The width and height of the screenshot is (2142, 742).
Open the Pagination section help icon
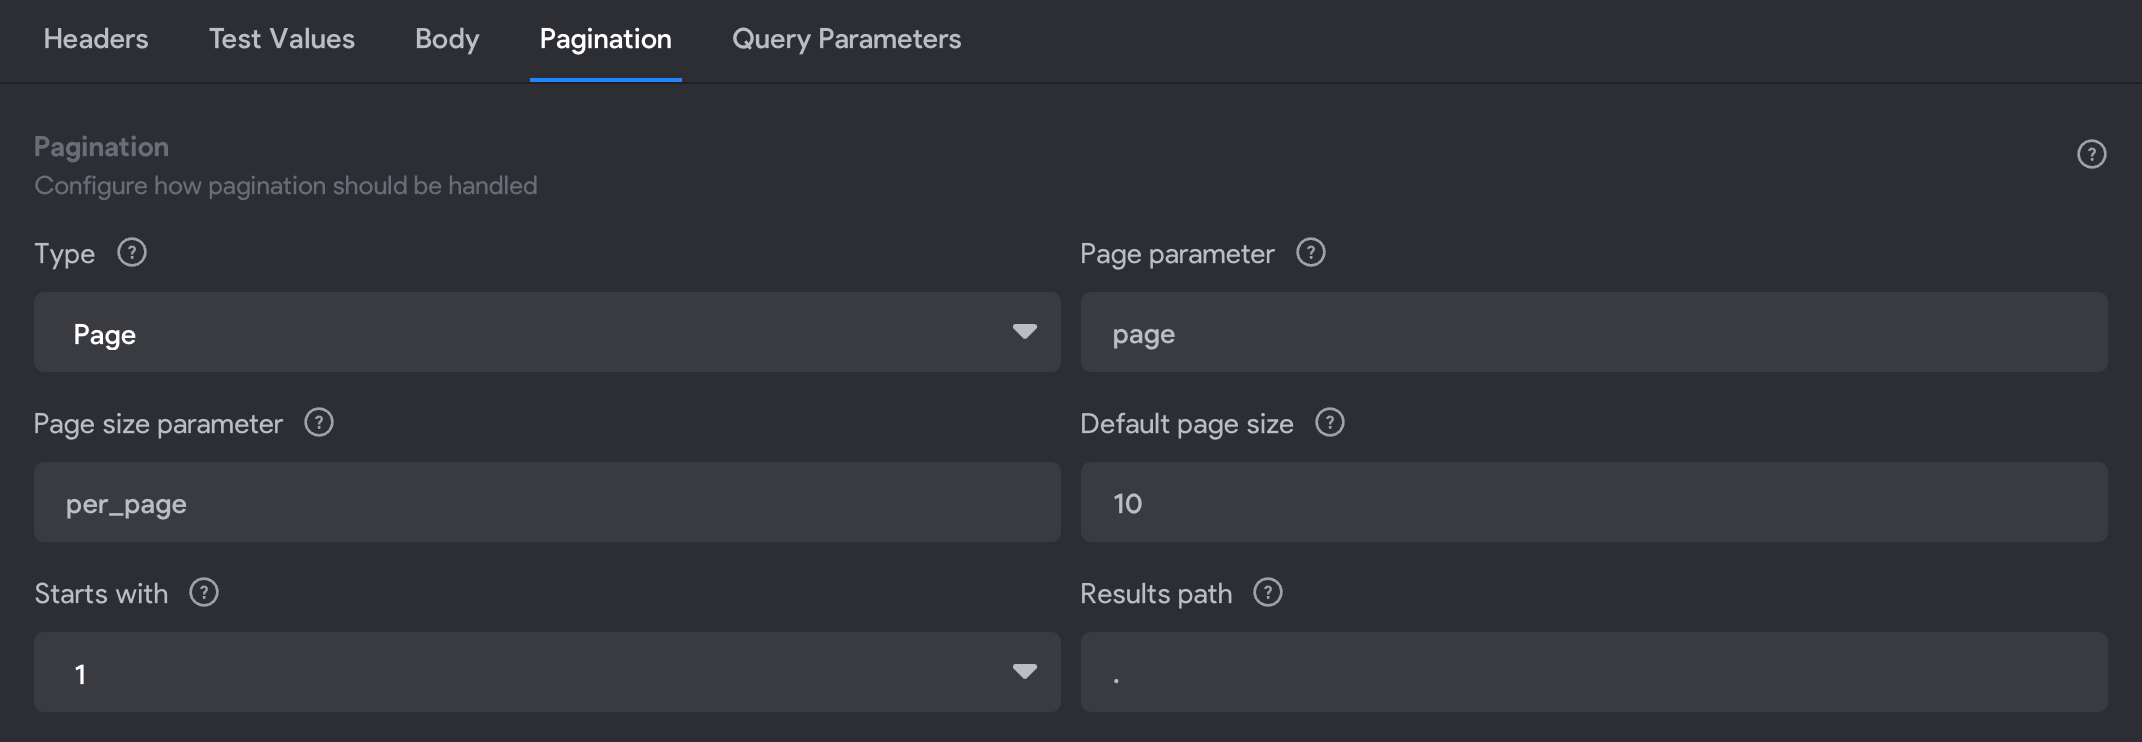[2091, 154]
